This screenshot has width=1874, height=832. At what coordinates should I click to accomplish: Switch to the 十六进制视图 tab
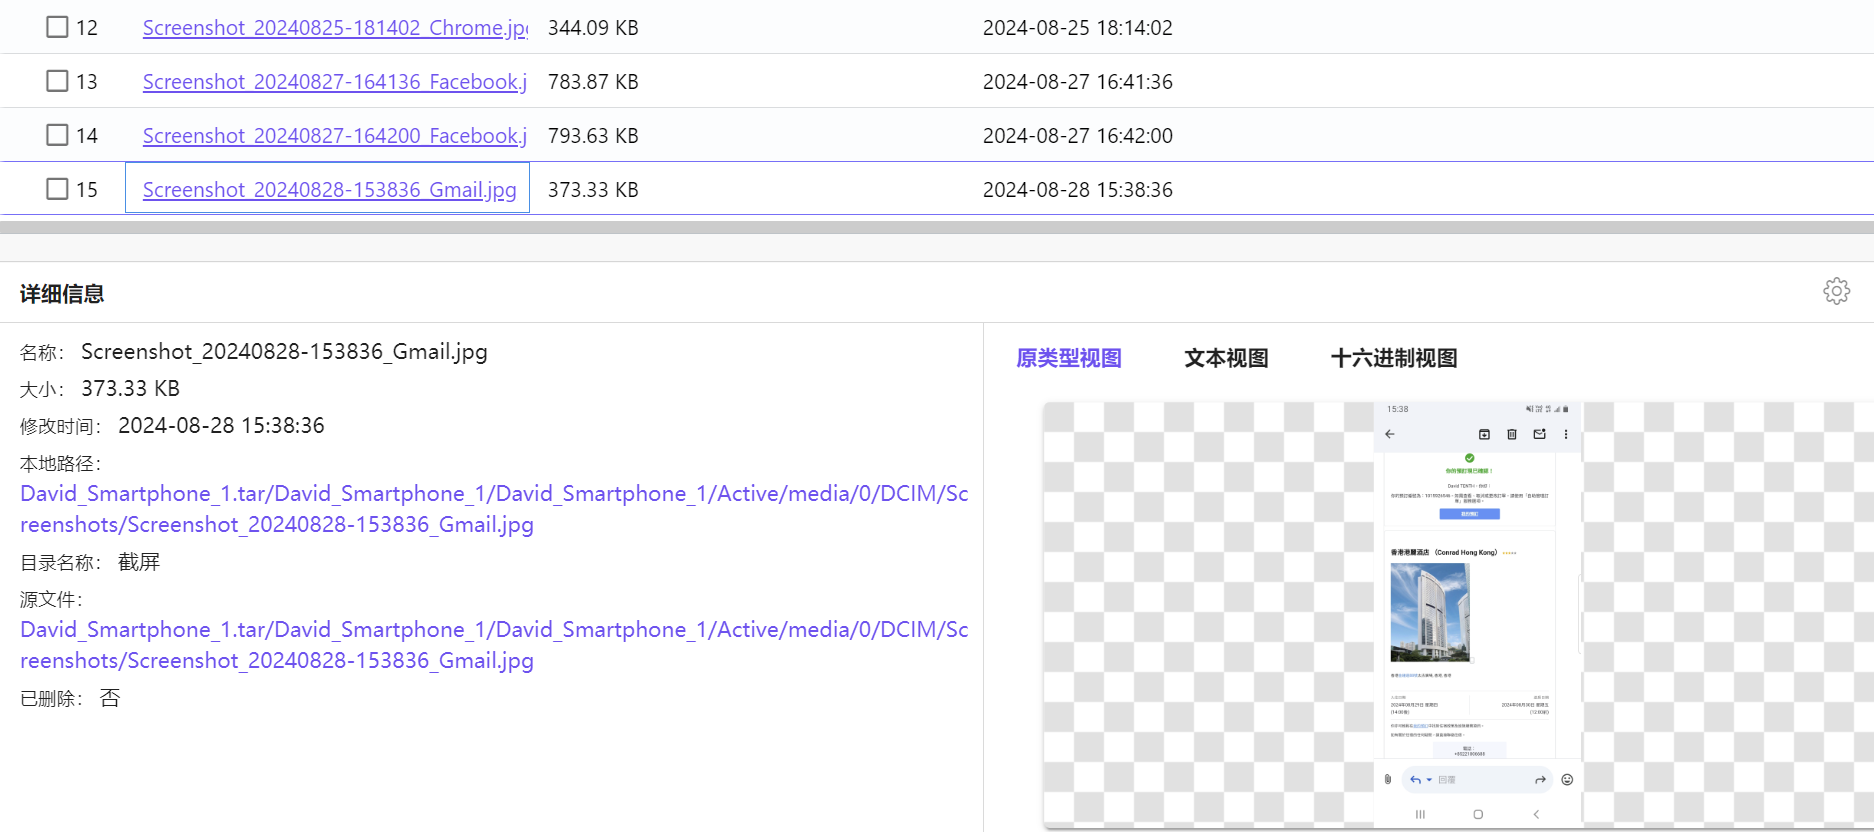(1394, 358)
